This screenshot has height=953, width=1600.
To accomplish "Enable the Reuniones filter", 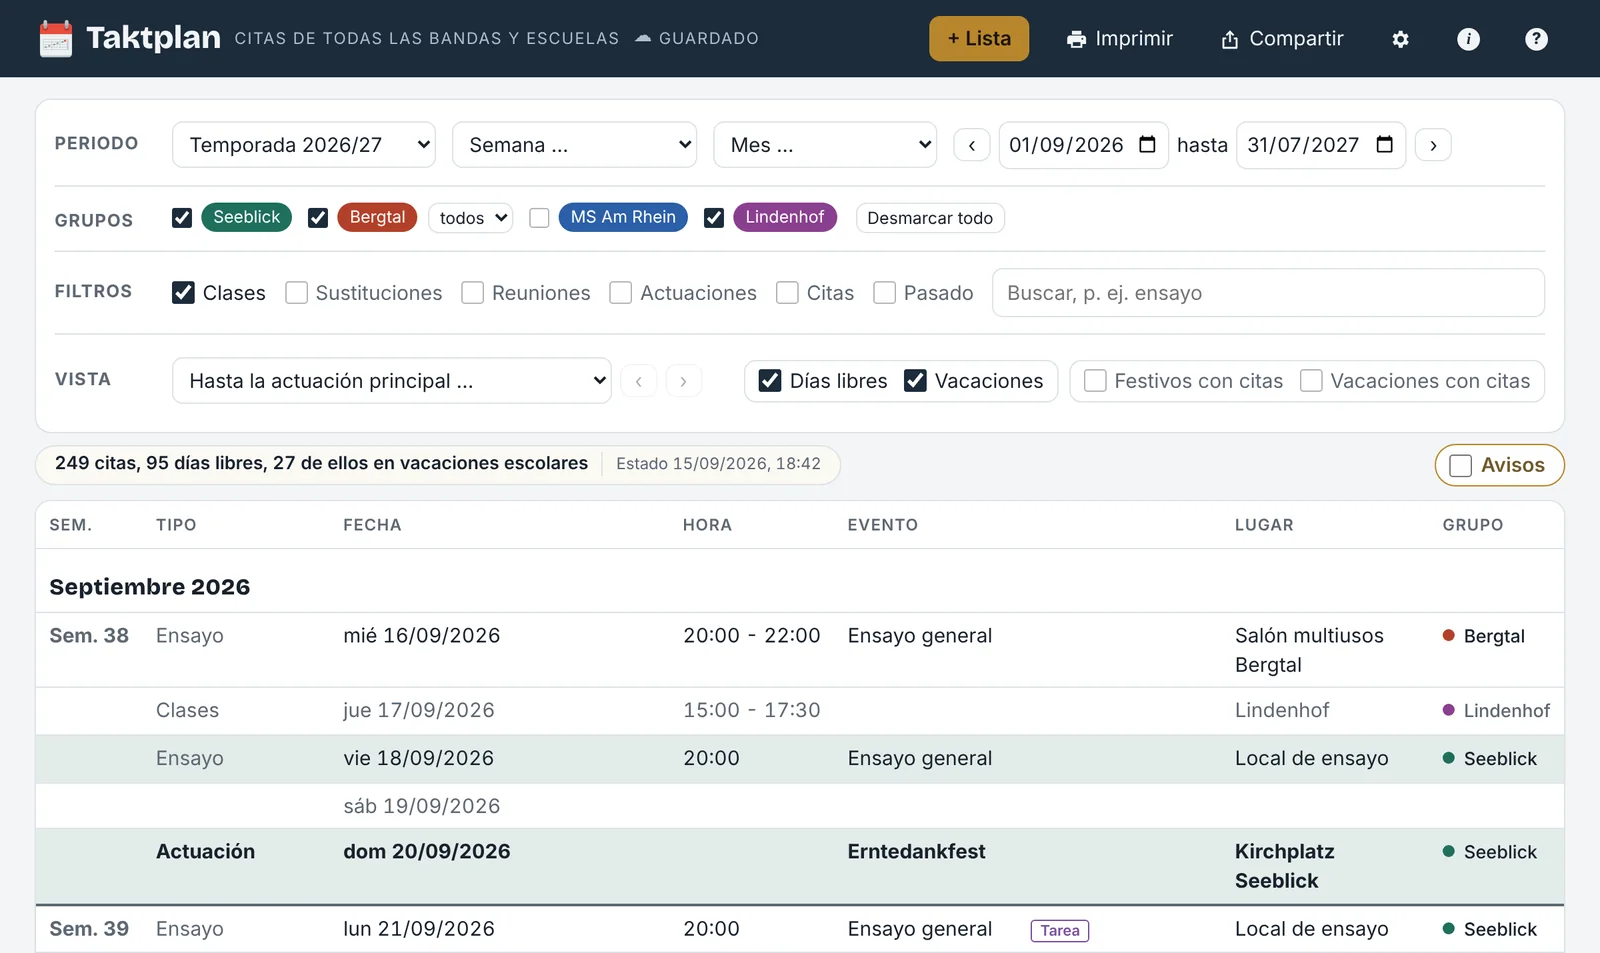I will pyautogui.click(x=472, y=293).
